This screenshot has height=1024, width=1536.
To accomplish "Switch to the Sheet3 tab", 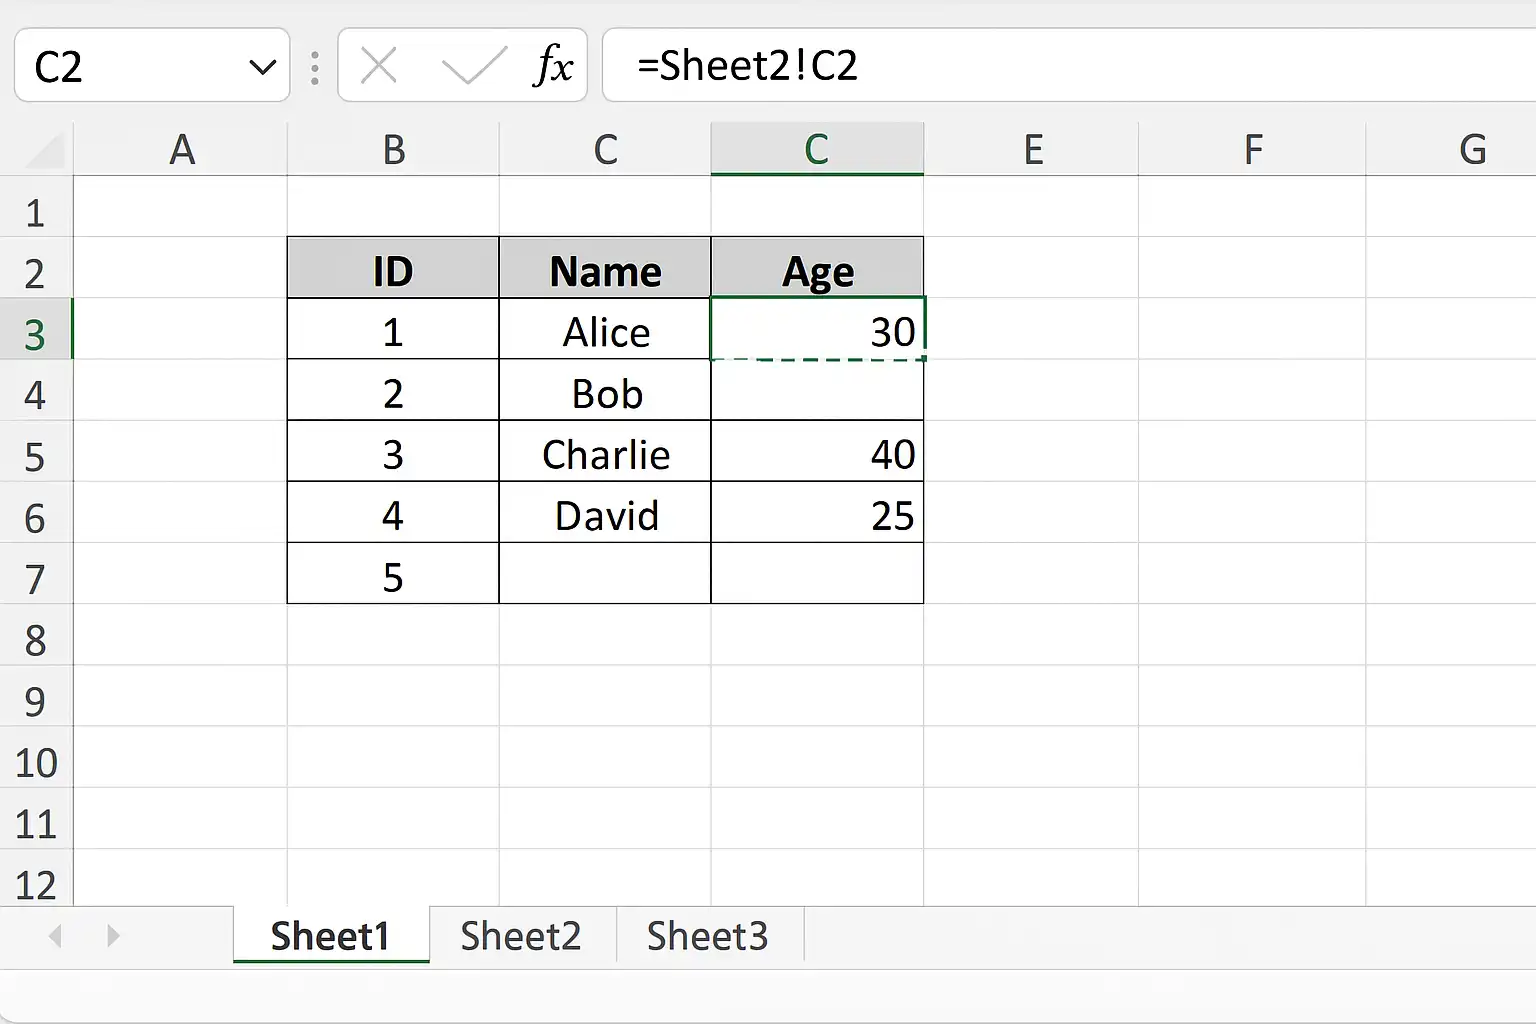I will [x=708, y=936].
